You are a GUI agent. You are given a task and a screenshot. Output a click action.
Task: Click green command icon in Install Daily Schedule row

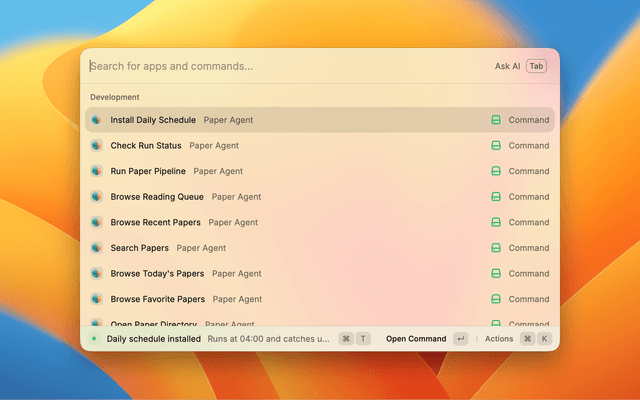tap(495, 120)
